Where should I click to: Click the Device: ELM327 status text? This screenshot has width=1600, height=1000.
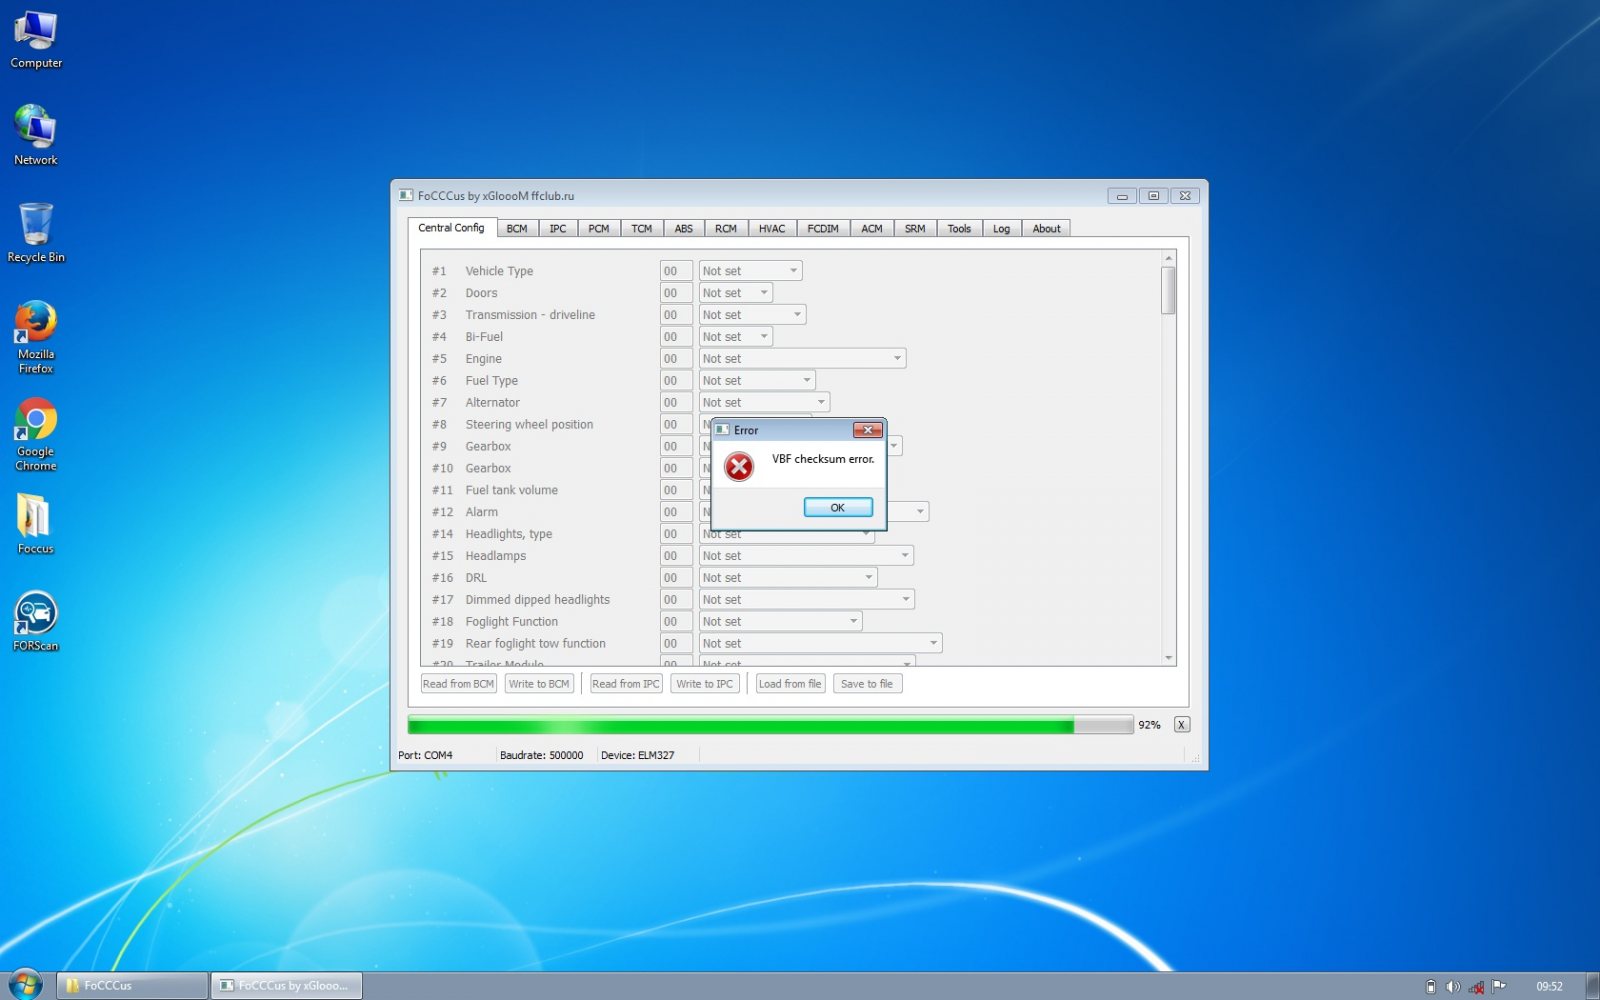pyautogui.click(x=637, y=755)
